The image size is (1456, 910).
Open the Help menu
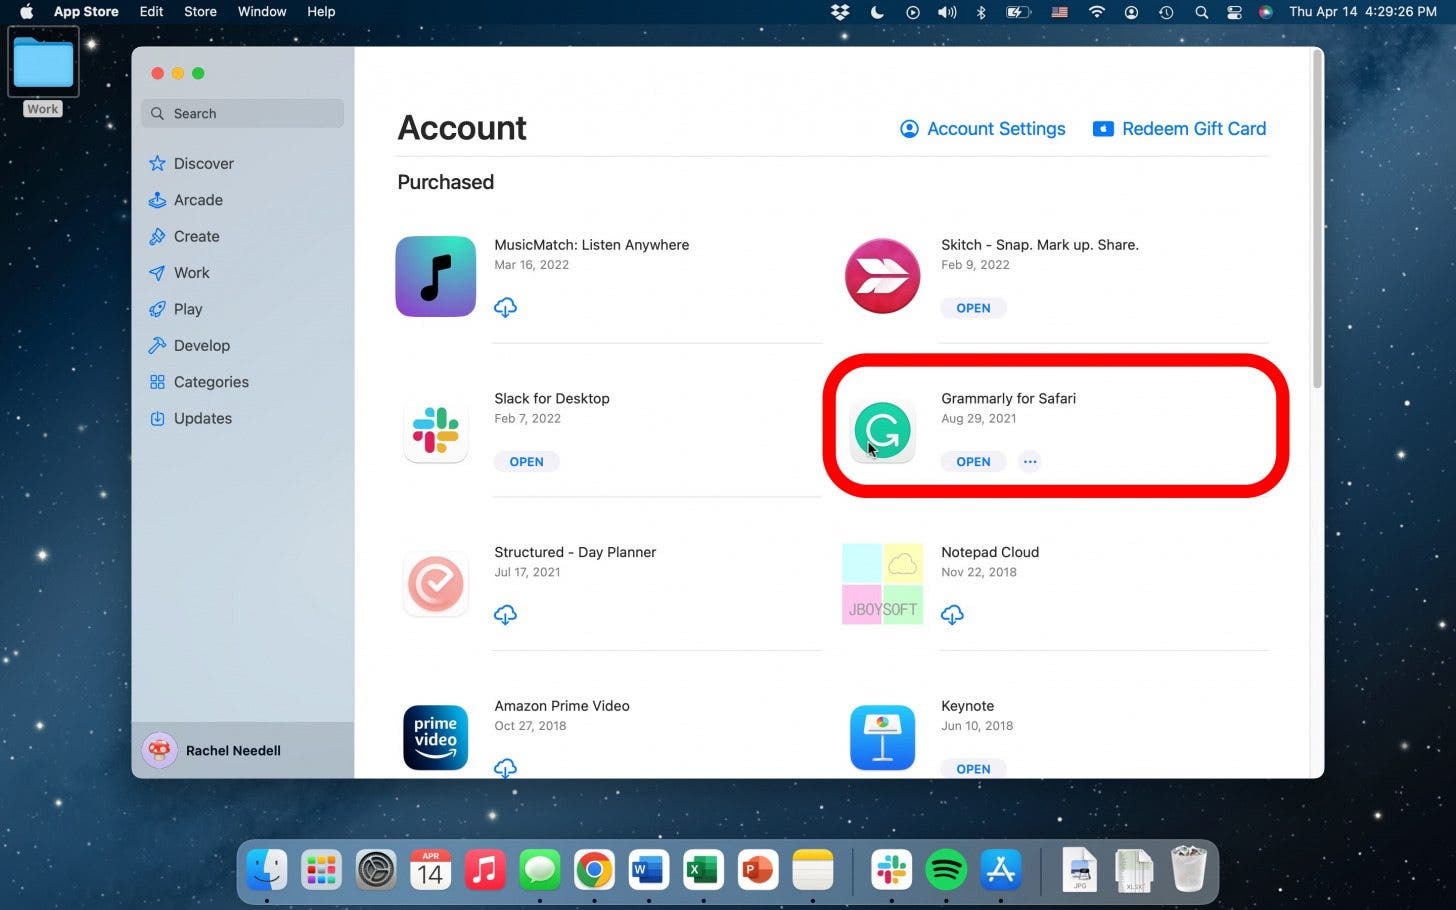click(x=321, y=12)
